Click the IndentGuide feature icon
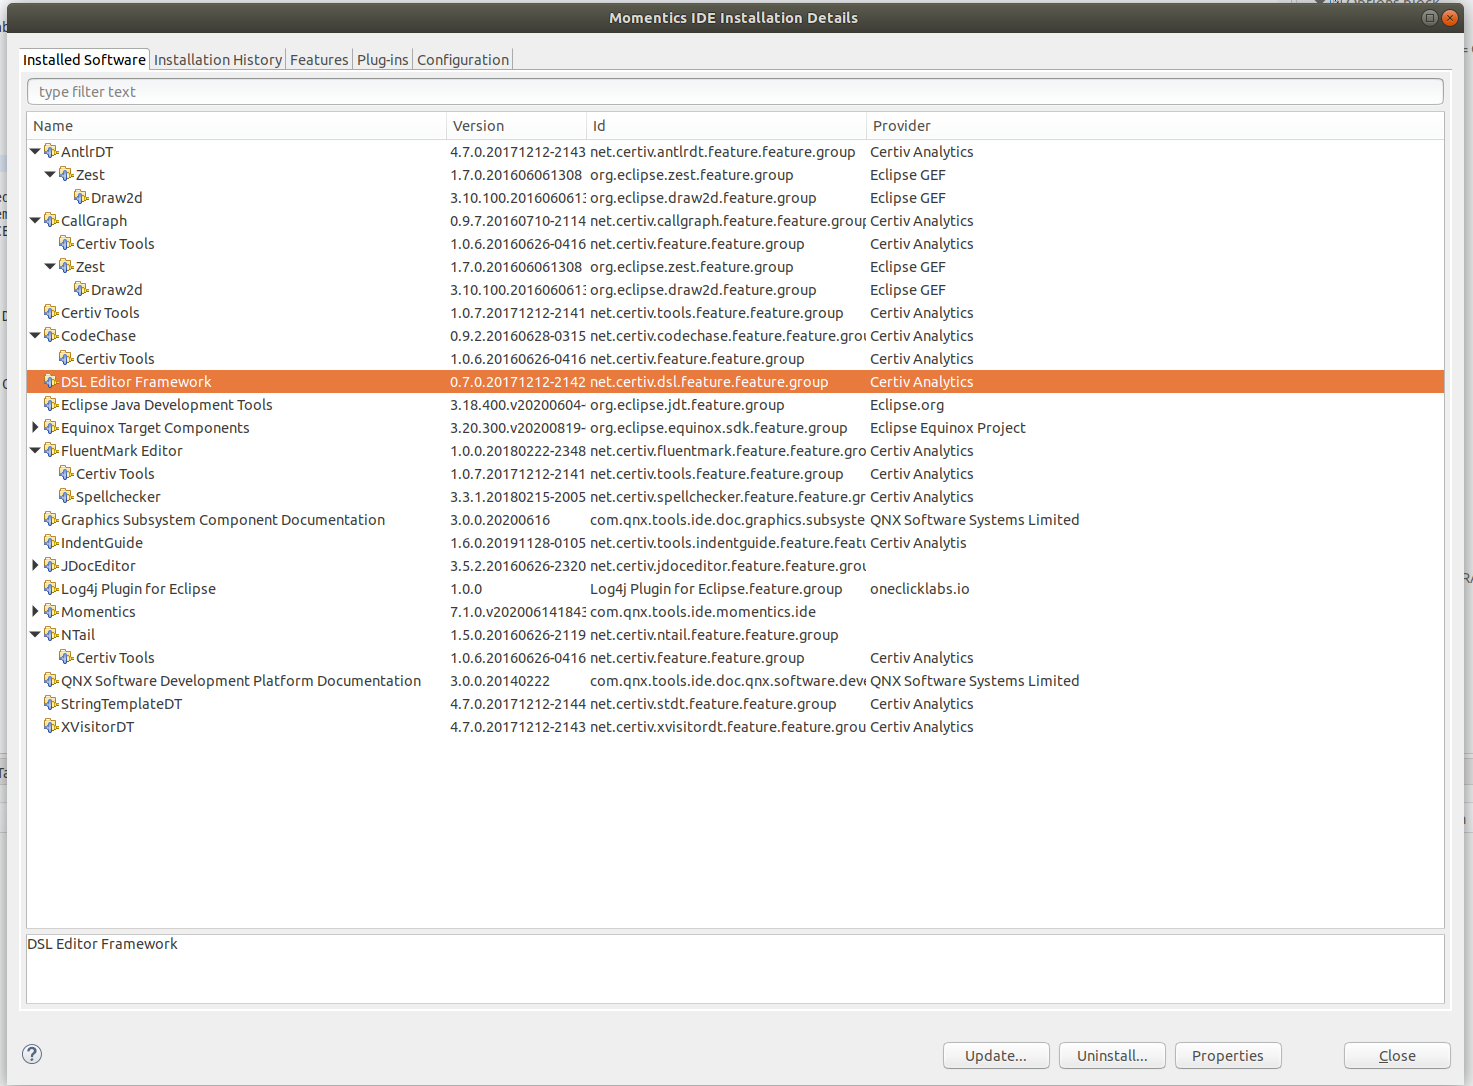The height and width of the screenshot is (1086, 1473). point(51,542)
